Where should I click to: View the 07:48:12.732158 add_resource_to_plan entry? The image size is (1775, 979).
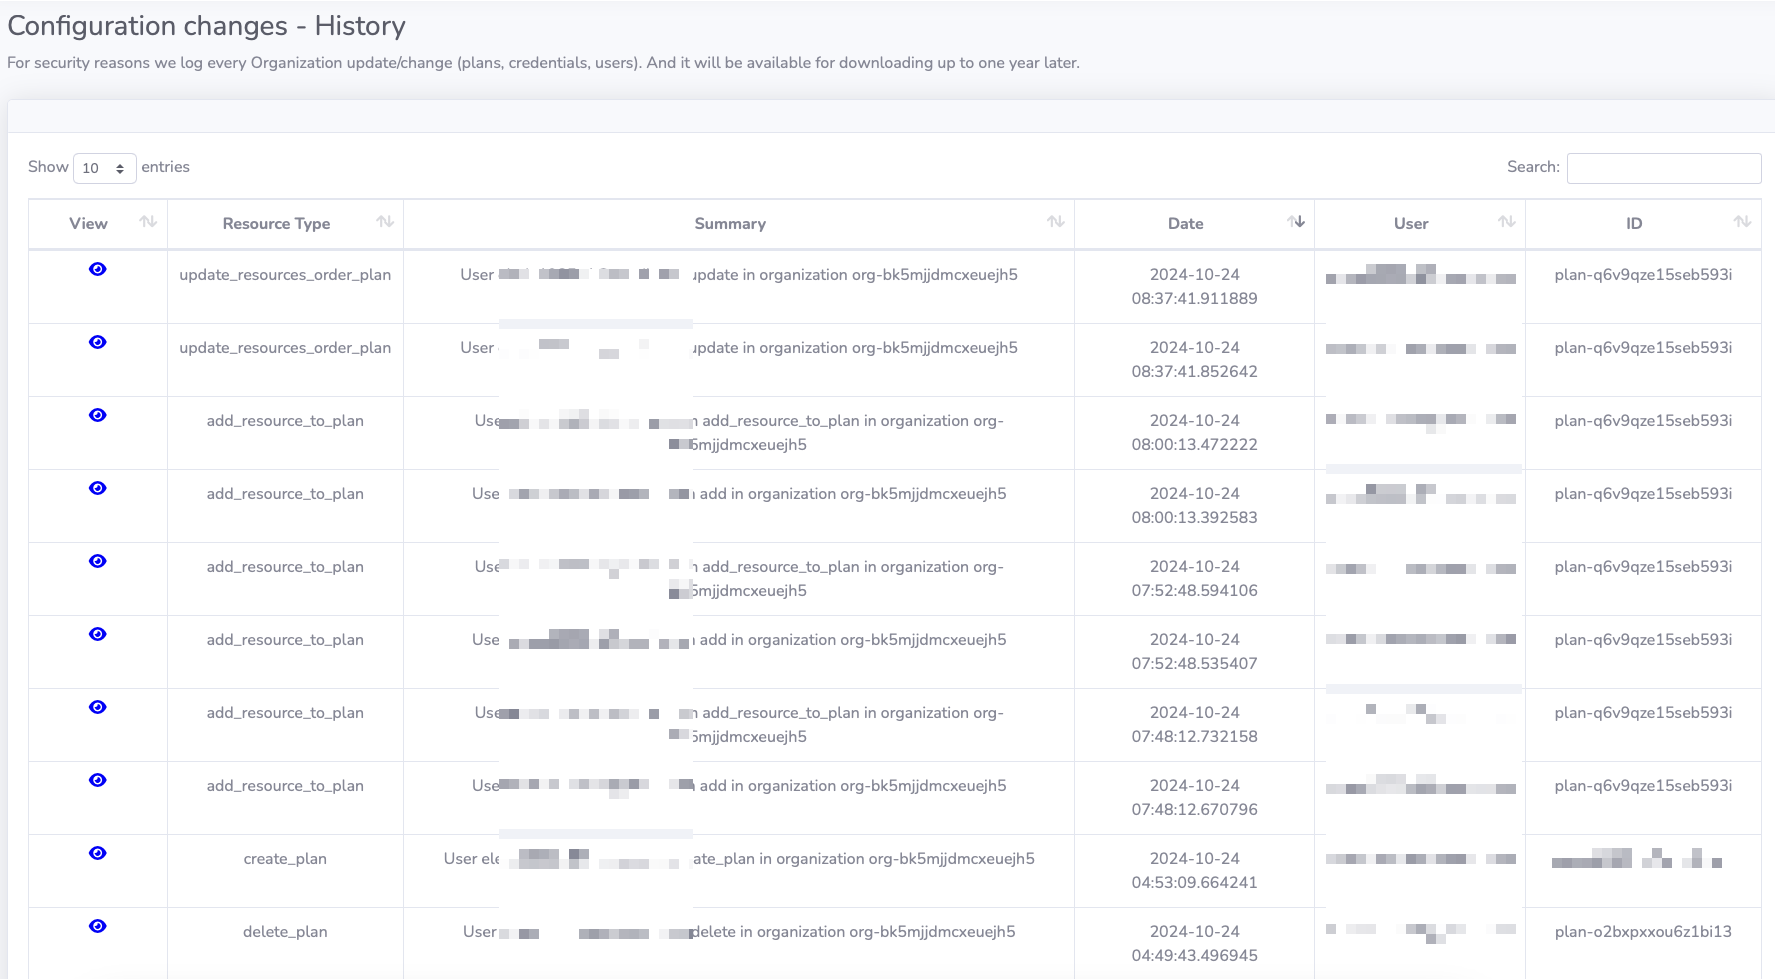(x=97, y=707)
